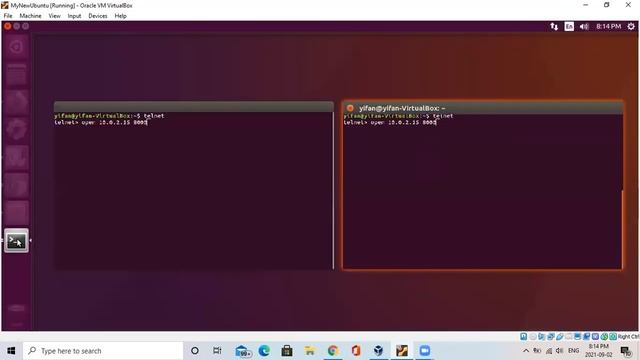The width and height of the screenshot is (640, 360).
Task: Click the Right Ctrl host key label
Action: pyautogui.click(x=629, y=337)
